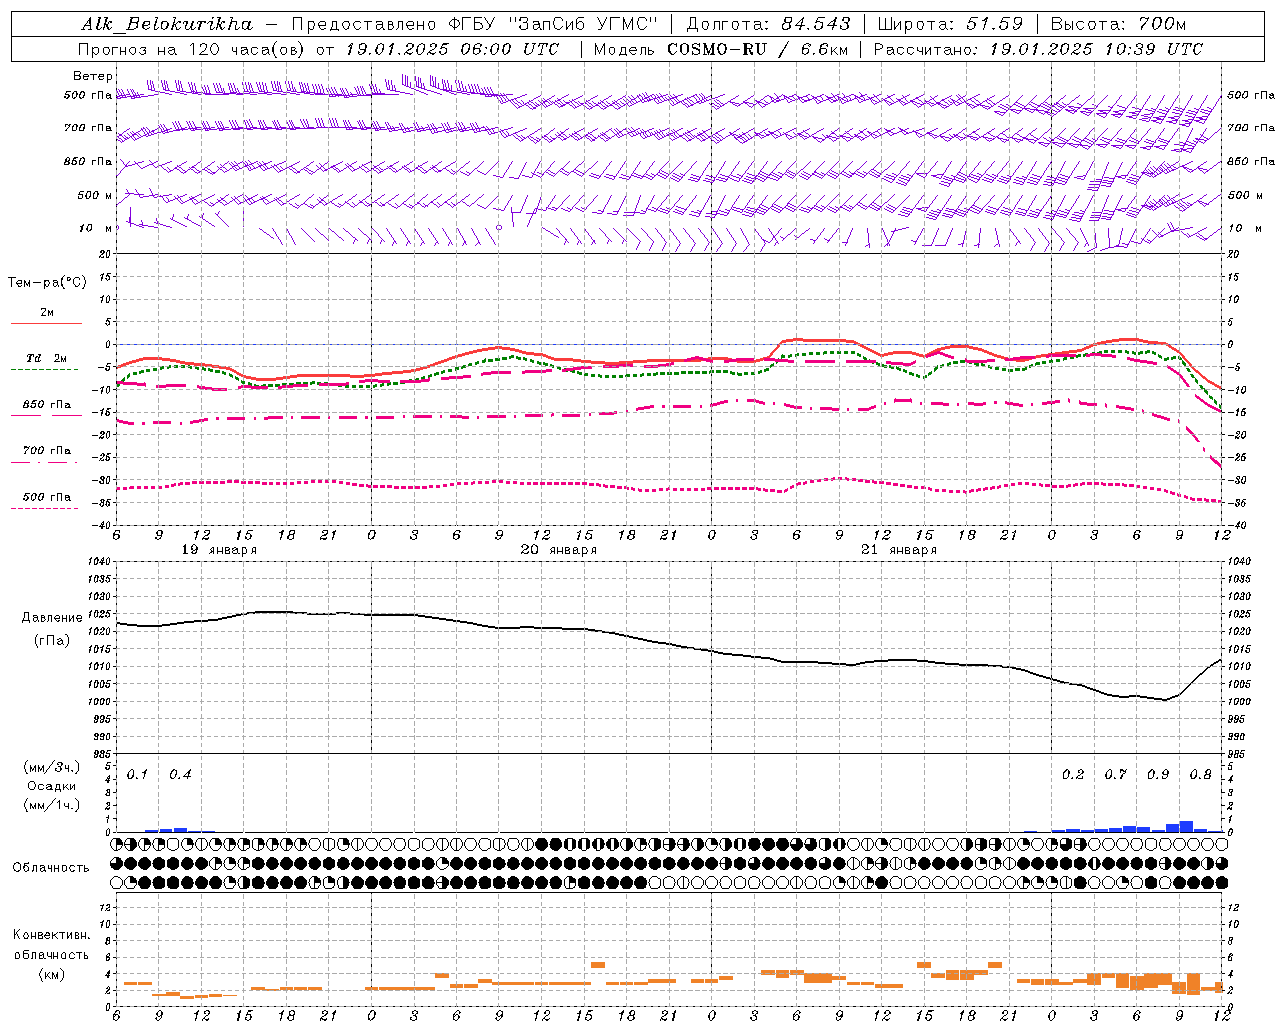Click the Облачность cloud cover label

coord(51,867)
